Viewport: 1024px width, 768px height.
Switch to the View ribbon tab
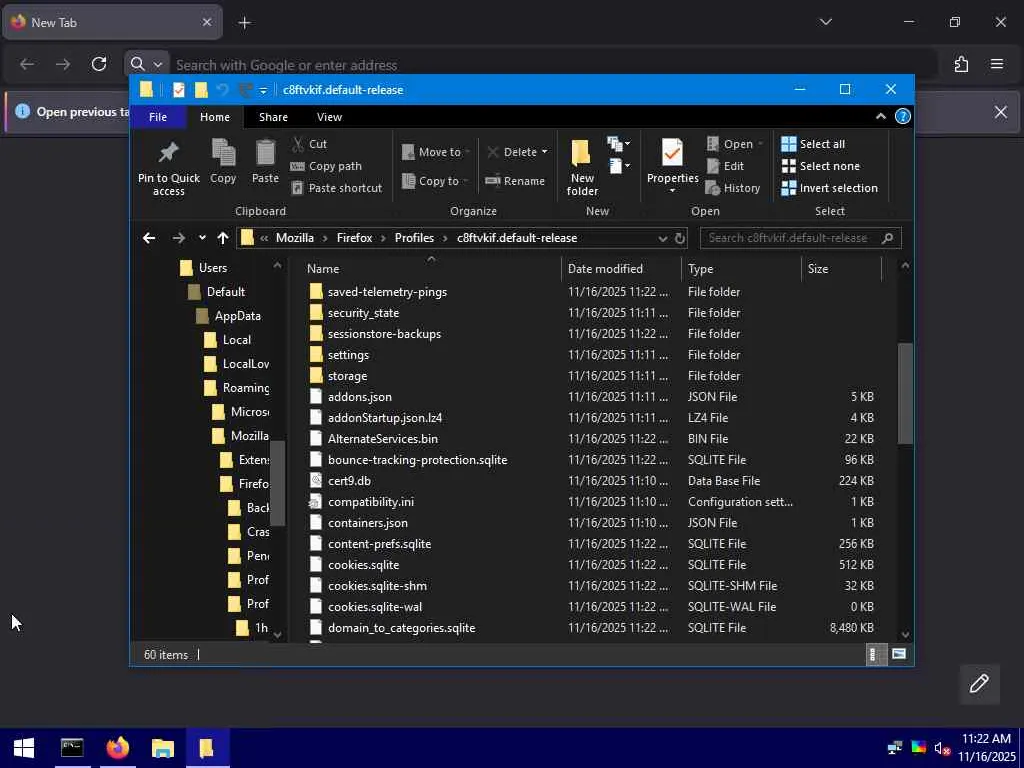[329, 117]
